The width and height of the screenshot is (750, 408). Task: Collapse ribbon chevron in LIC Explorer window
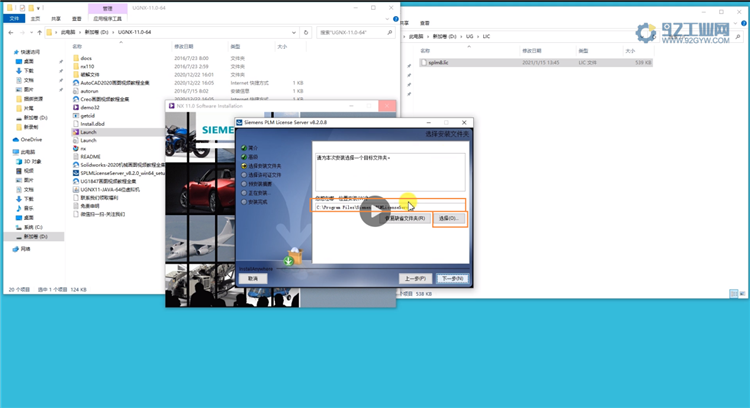(x=736, y=23)
